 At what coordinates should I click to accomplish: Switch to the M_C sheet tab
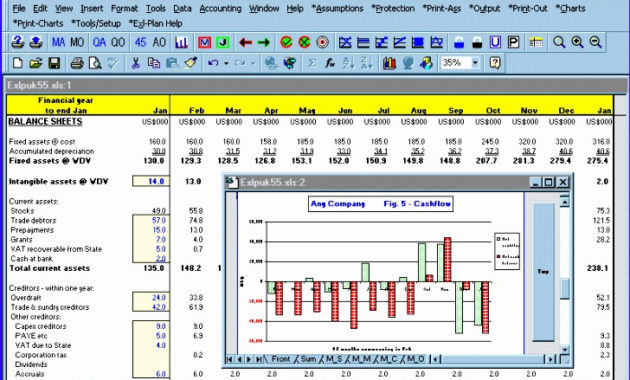click(x=389, y=359)
